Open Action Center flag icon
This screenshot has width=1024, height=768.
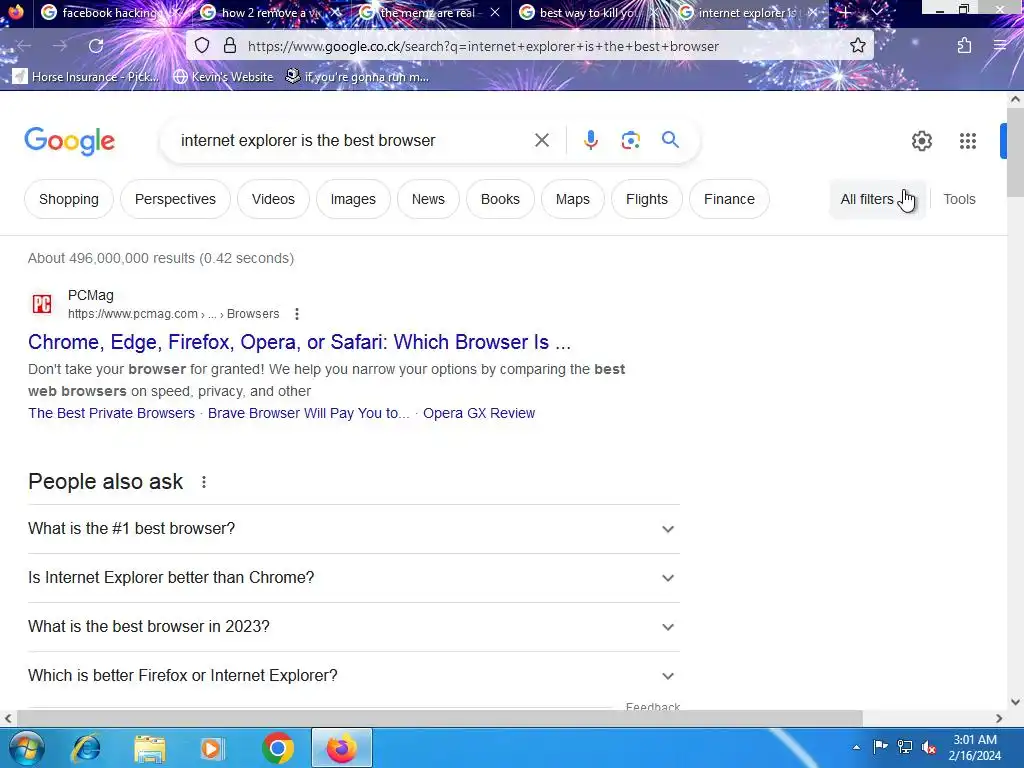(880, 746)
